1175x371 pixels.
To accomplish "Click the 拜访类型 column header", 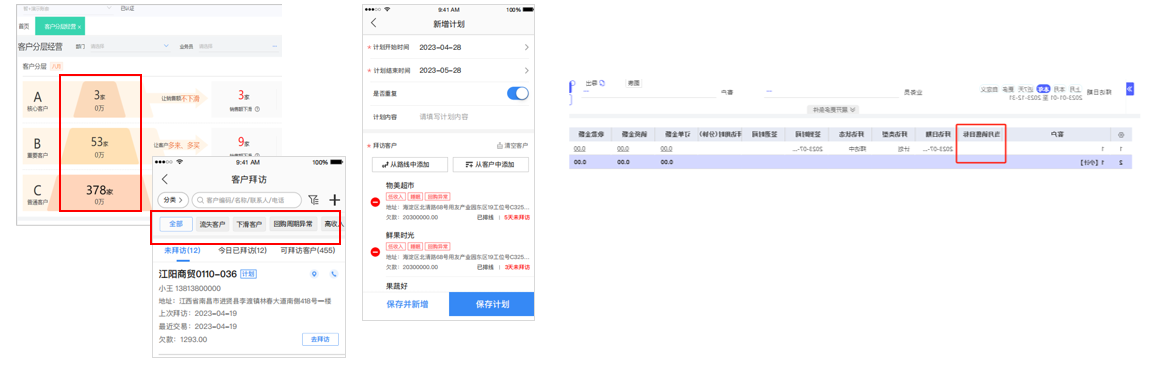I will coord(895,135).
